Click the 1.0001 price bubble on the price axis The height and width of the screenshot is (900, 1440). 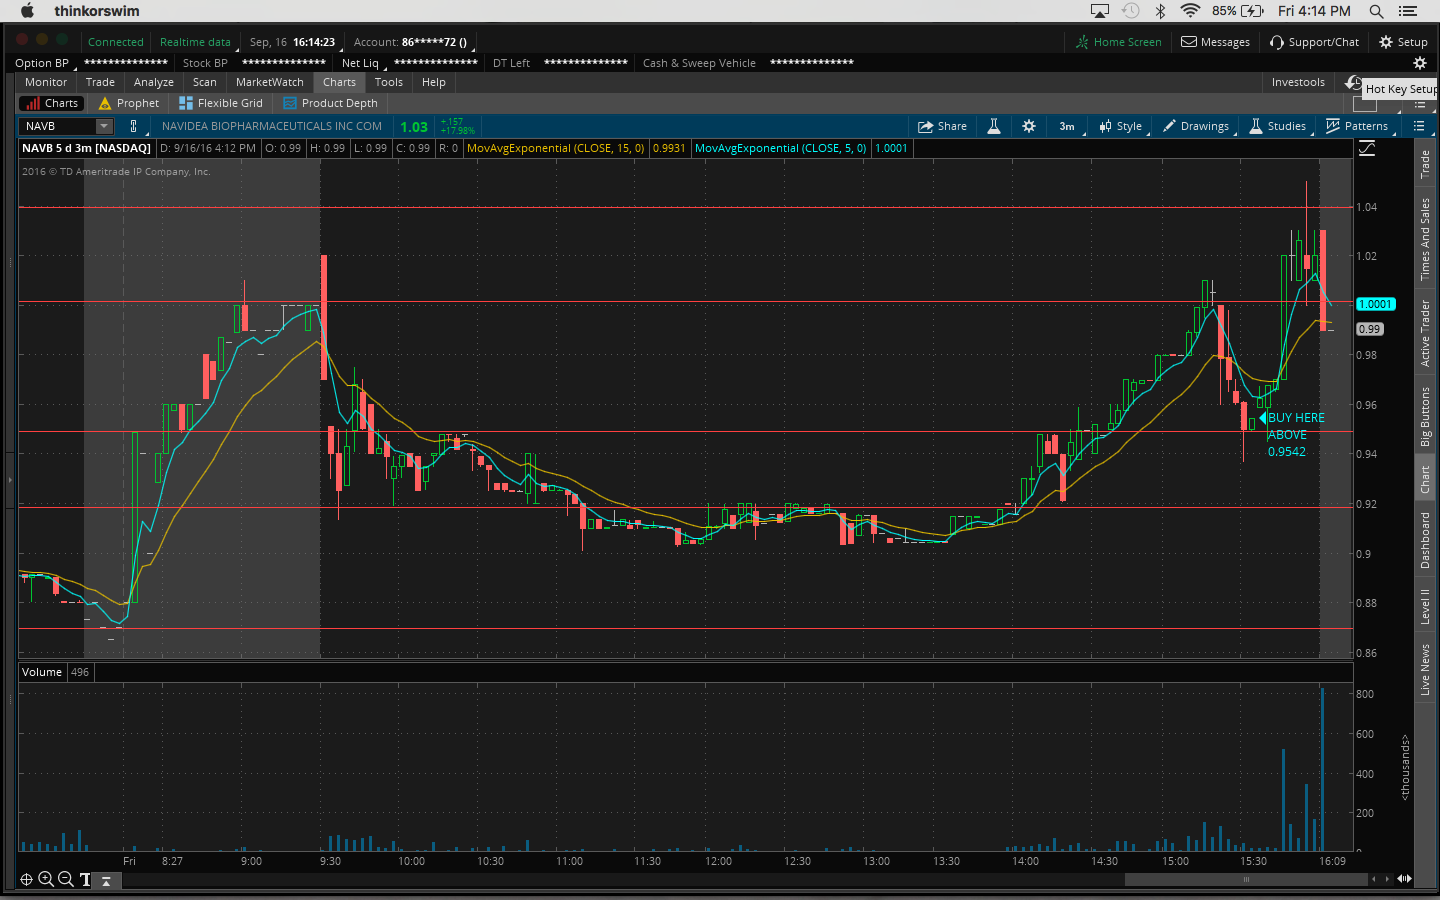(x=1375, y=304)
